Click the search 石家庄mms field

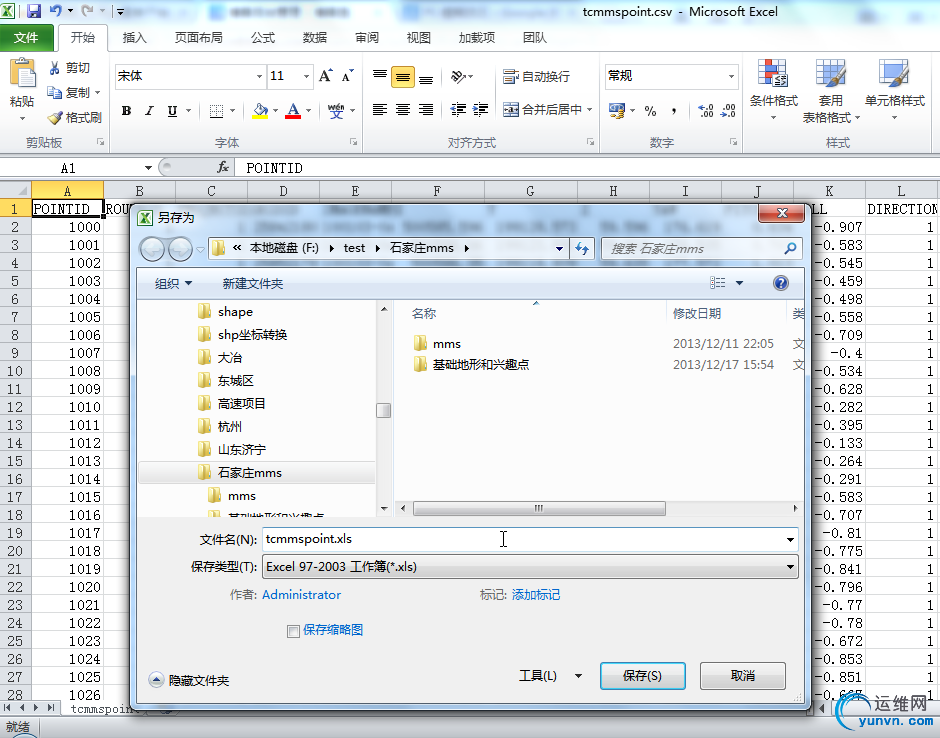click(701, 248)
